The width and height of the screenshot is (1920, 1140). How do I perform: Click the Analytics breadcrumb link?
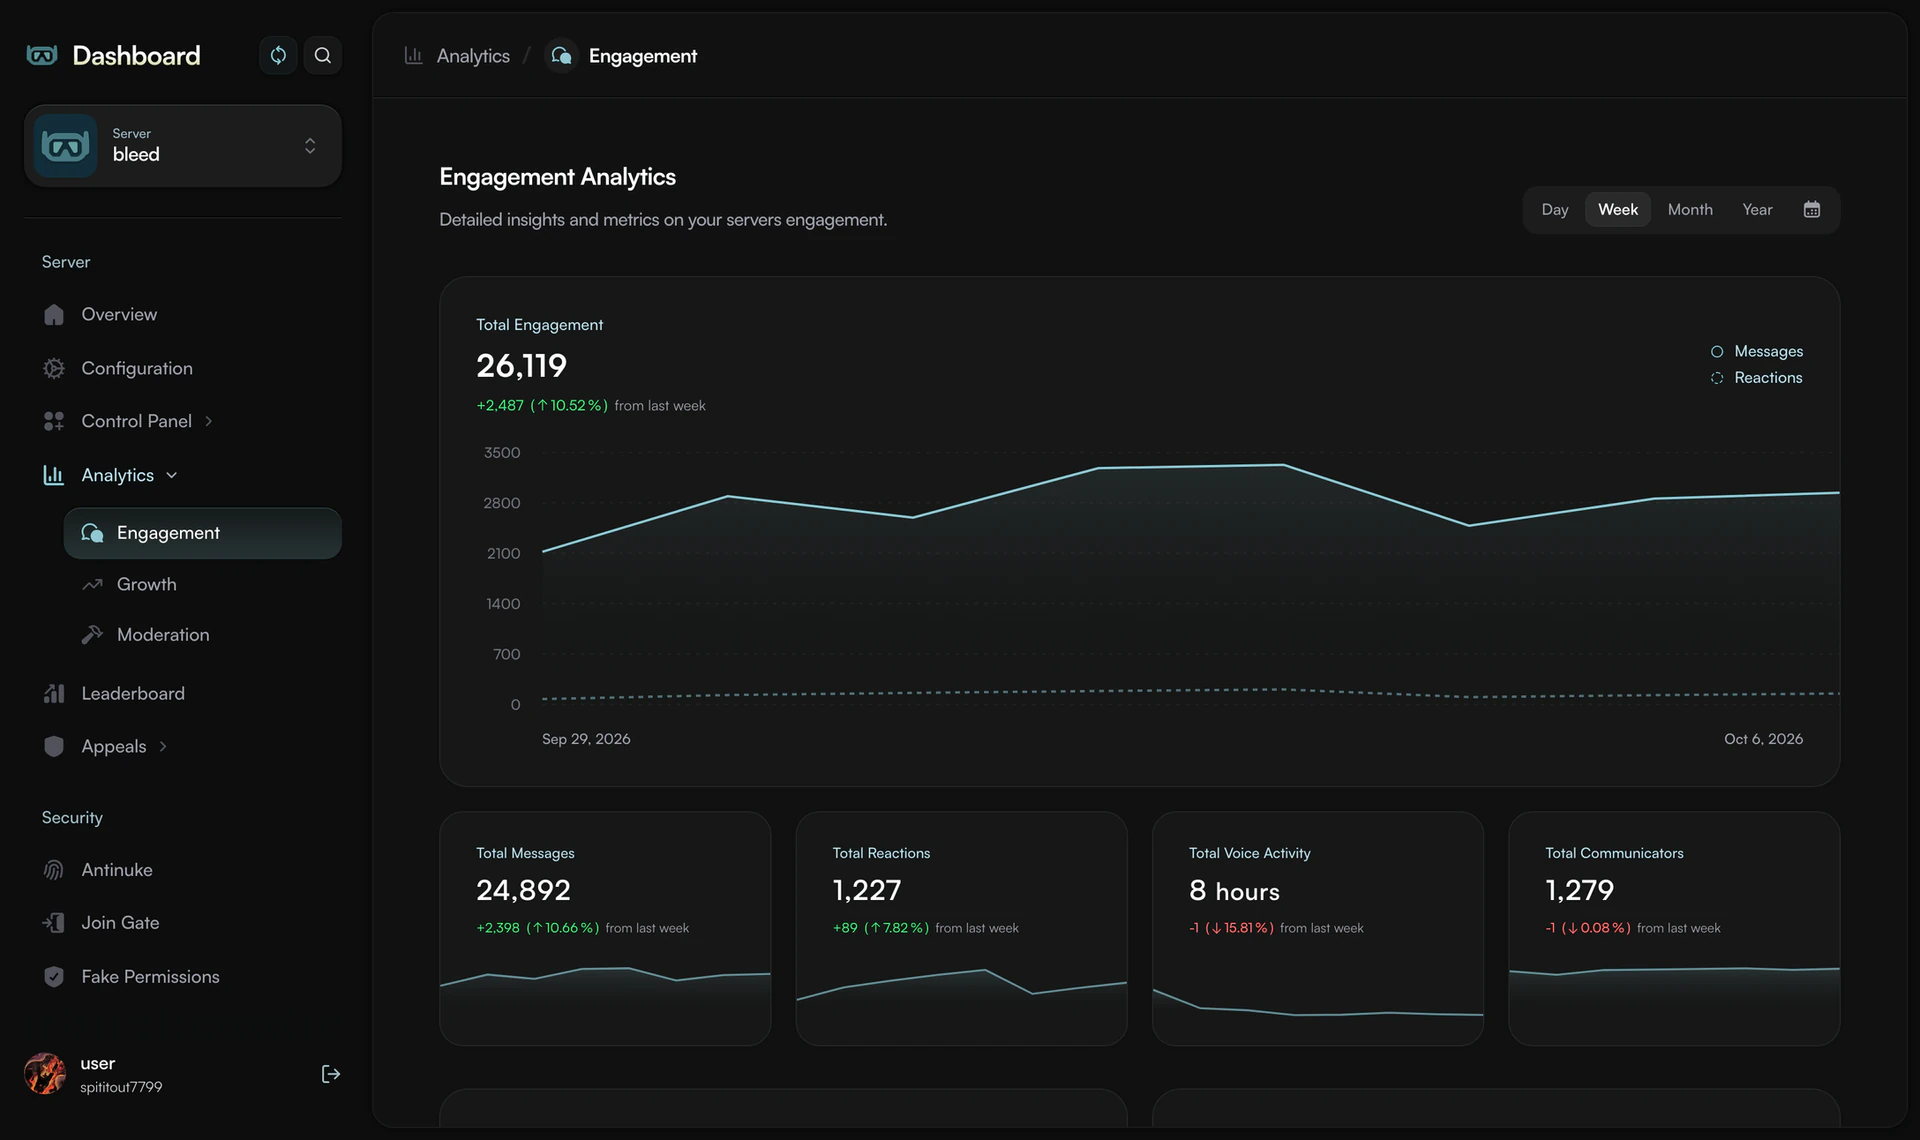tap(473, 56)
